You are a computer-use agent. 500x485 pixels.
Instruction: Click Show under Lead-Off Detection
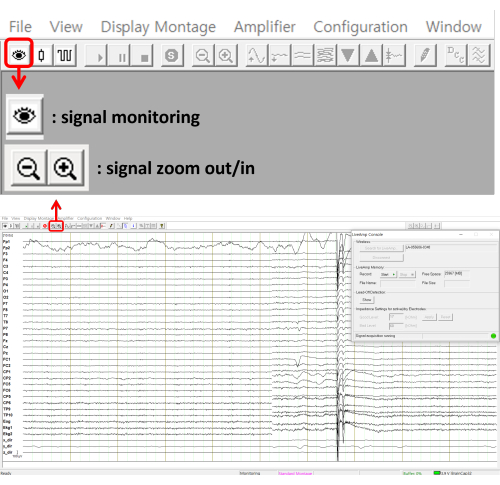coord(367,300)
